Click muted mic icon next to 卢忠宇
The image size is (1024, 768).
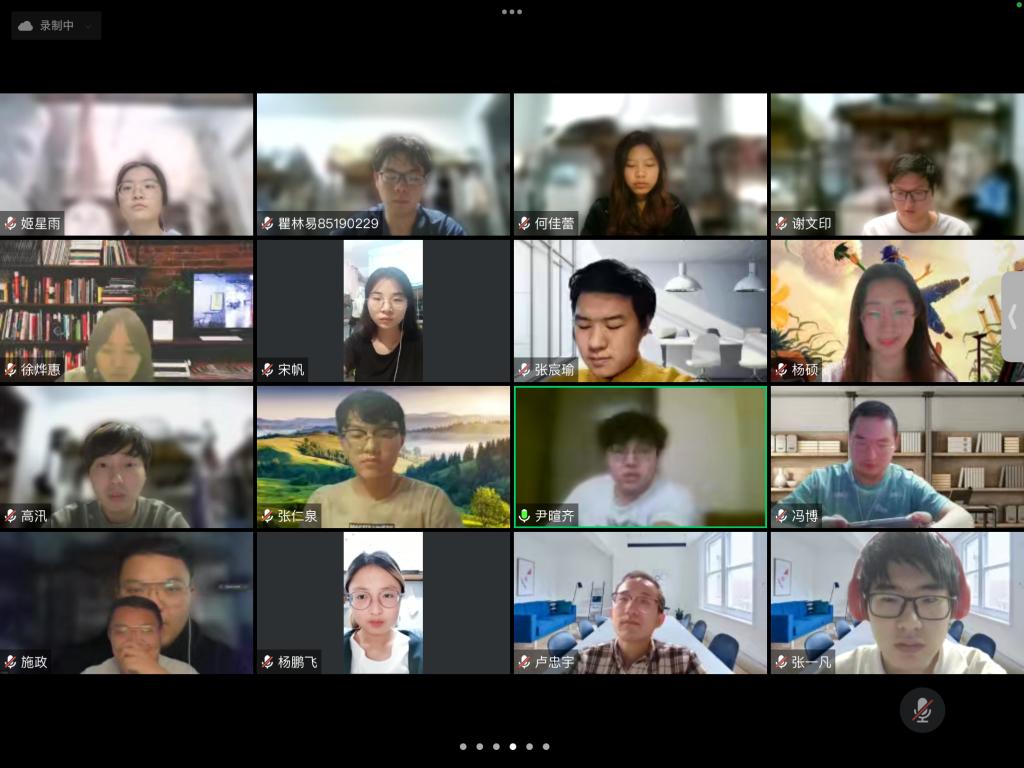[524, 662]
